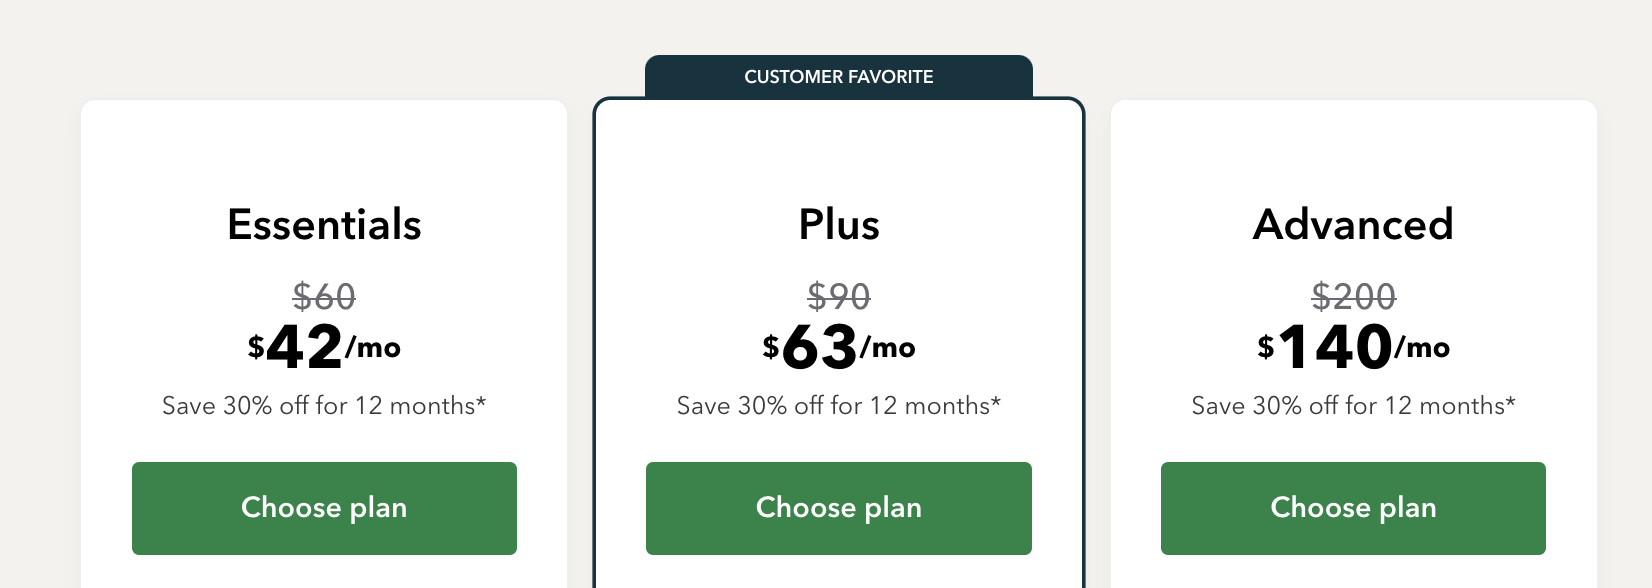Viewport: 1652px width, 588px height.
Task: Click the large 42 price figure
Action: tap(305, 347)
